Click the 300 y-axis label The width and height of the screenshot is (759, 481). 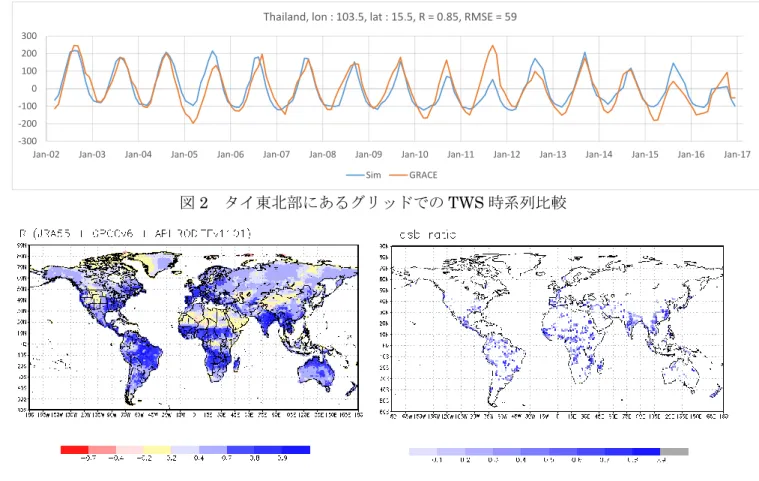coord(29,36)
